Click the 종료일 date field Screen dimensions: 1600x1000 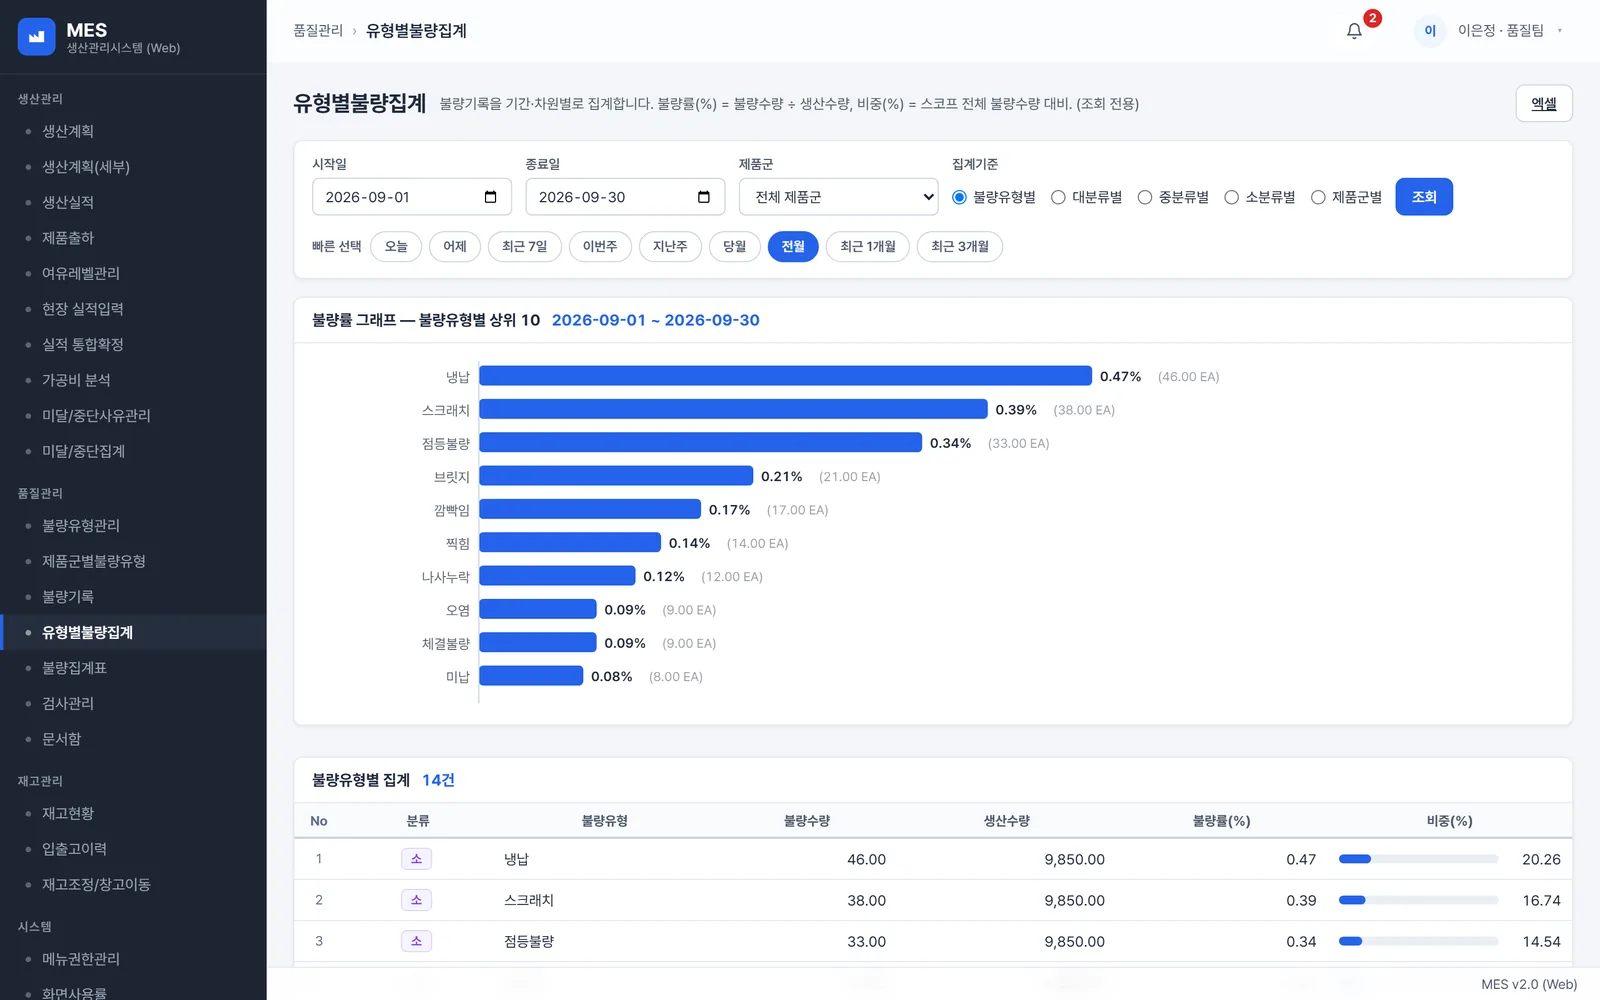click(x=625, y=197)
